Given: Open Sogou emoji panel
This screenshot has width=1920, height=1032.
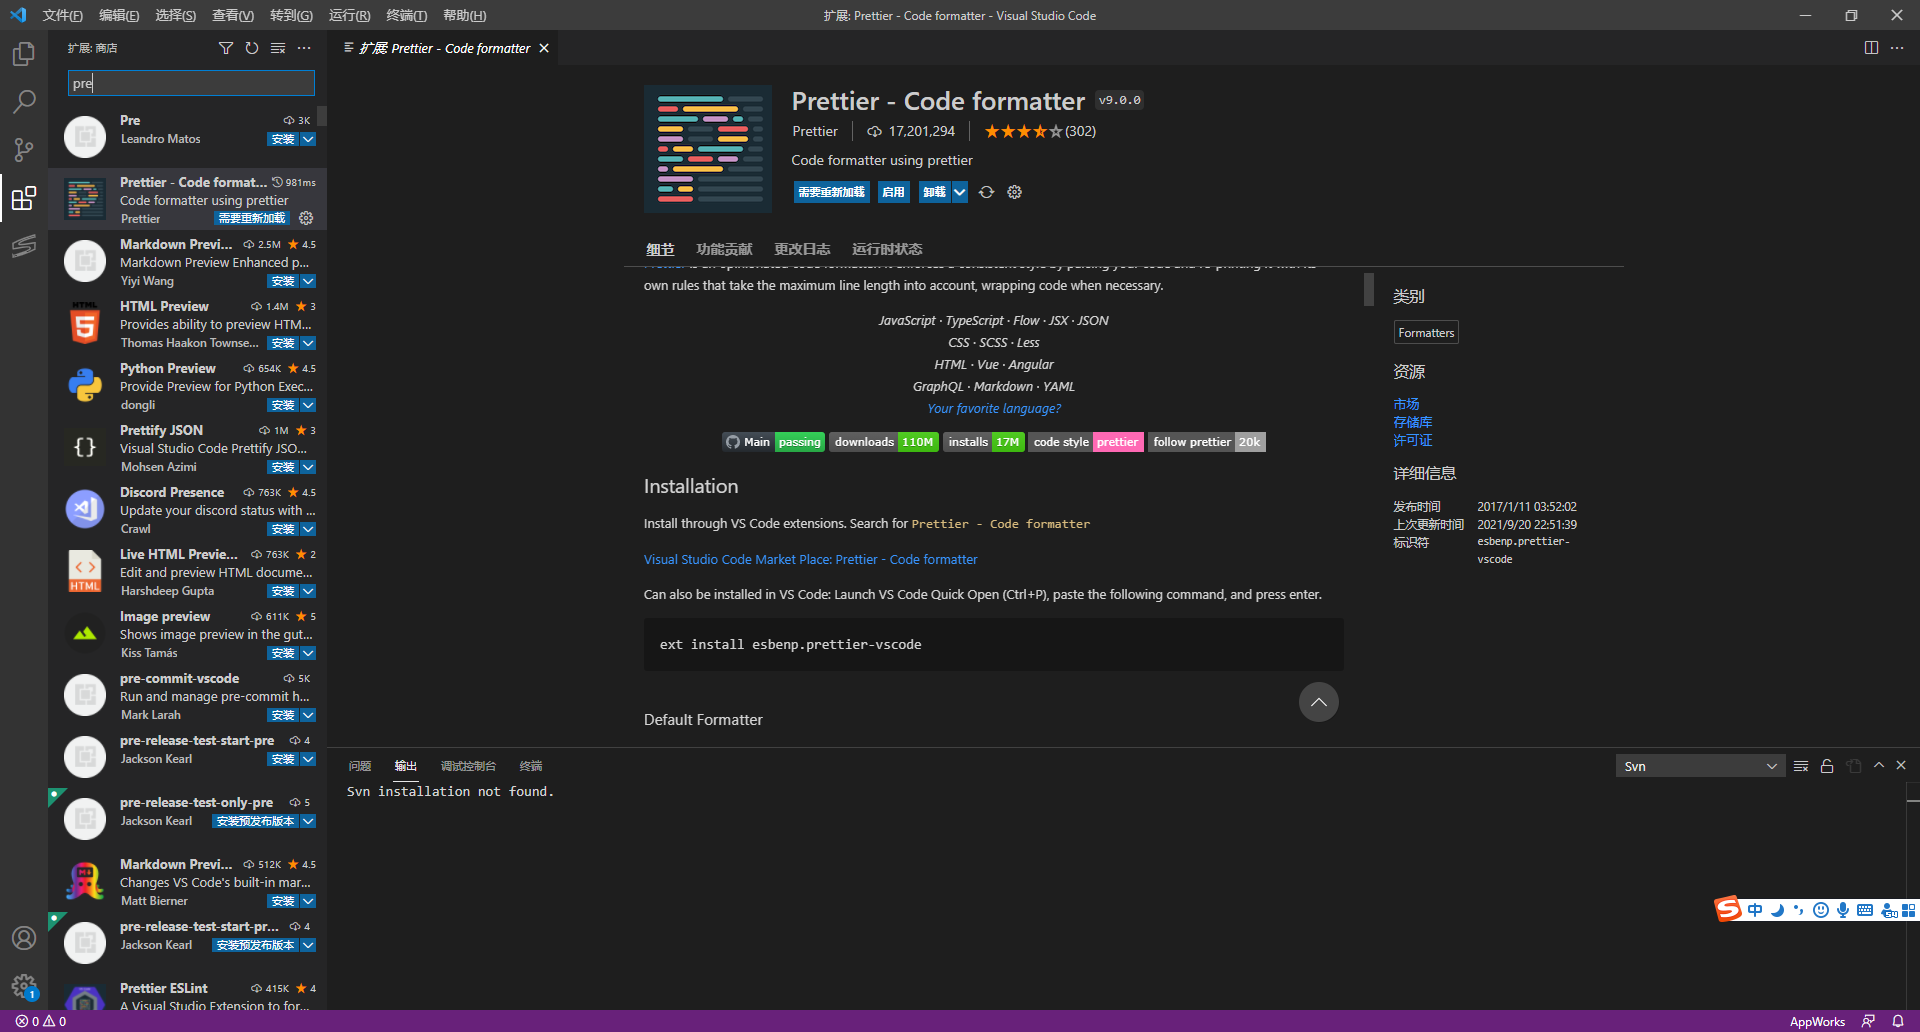Looking at the screenshot, I should (x=1820, y=910).
